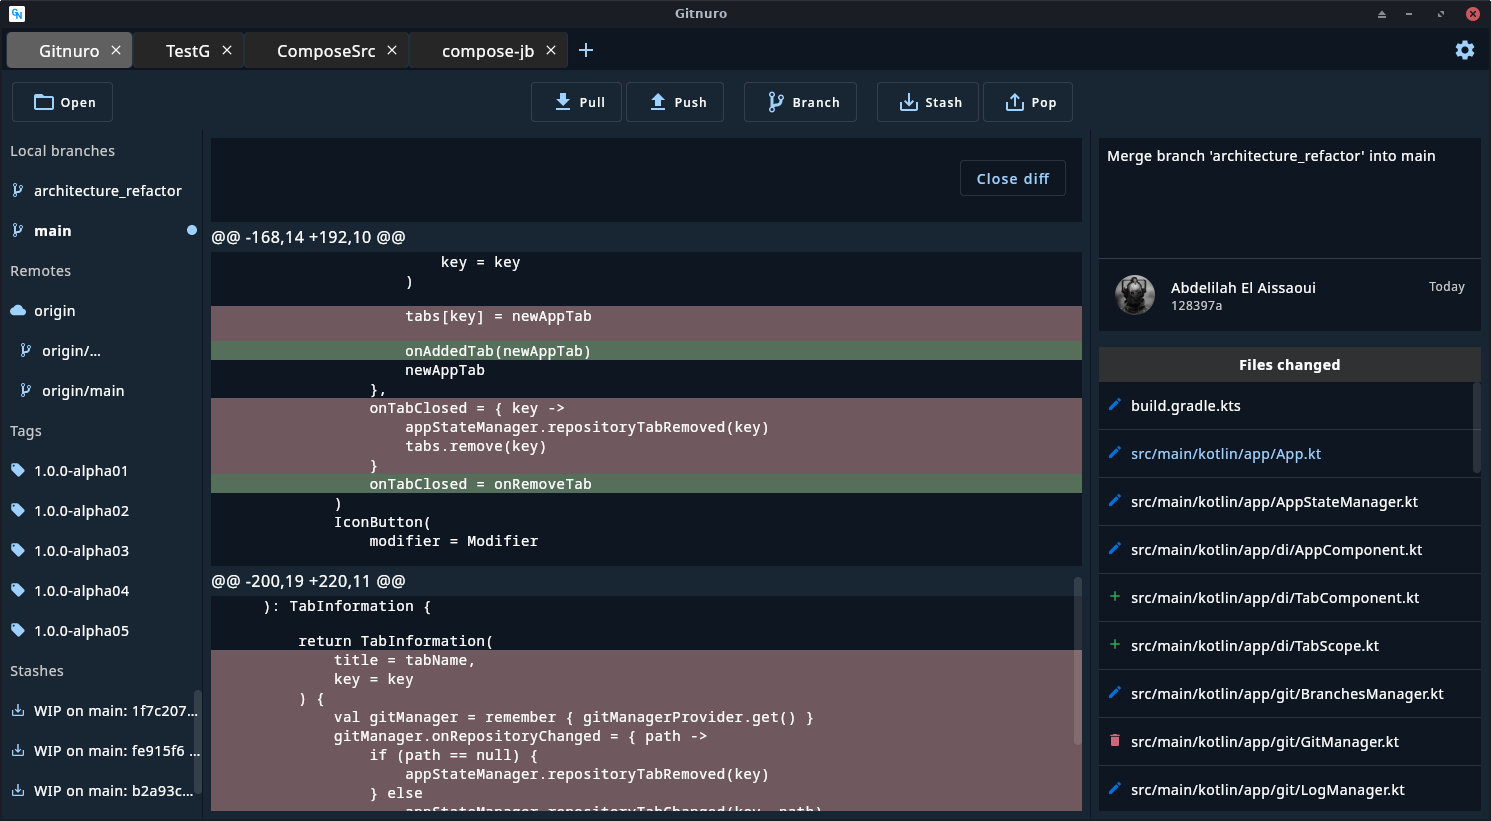This screenshot has height=821, width=1491.
Task: Click the files changed list scrollbar
Action: (x=1477, y=427)
